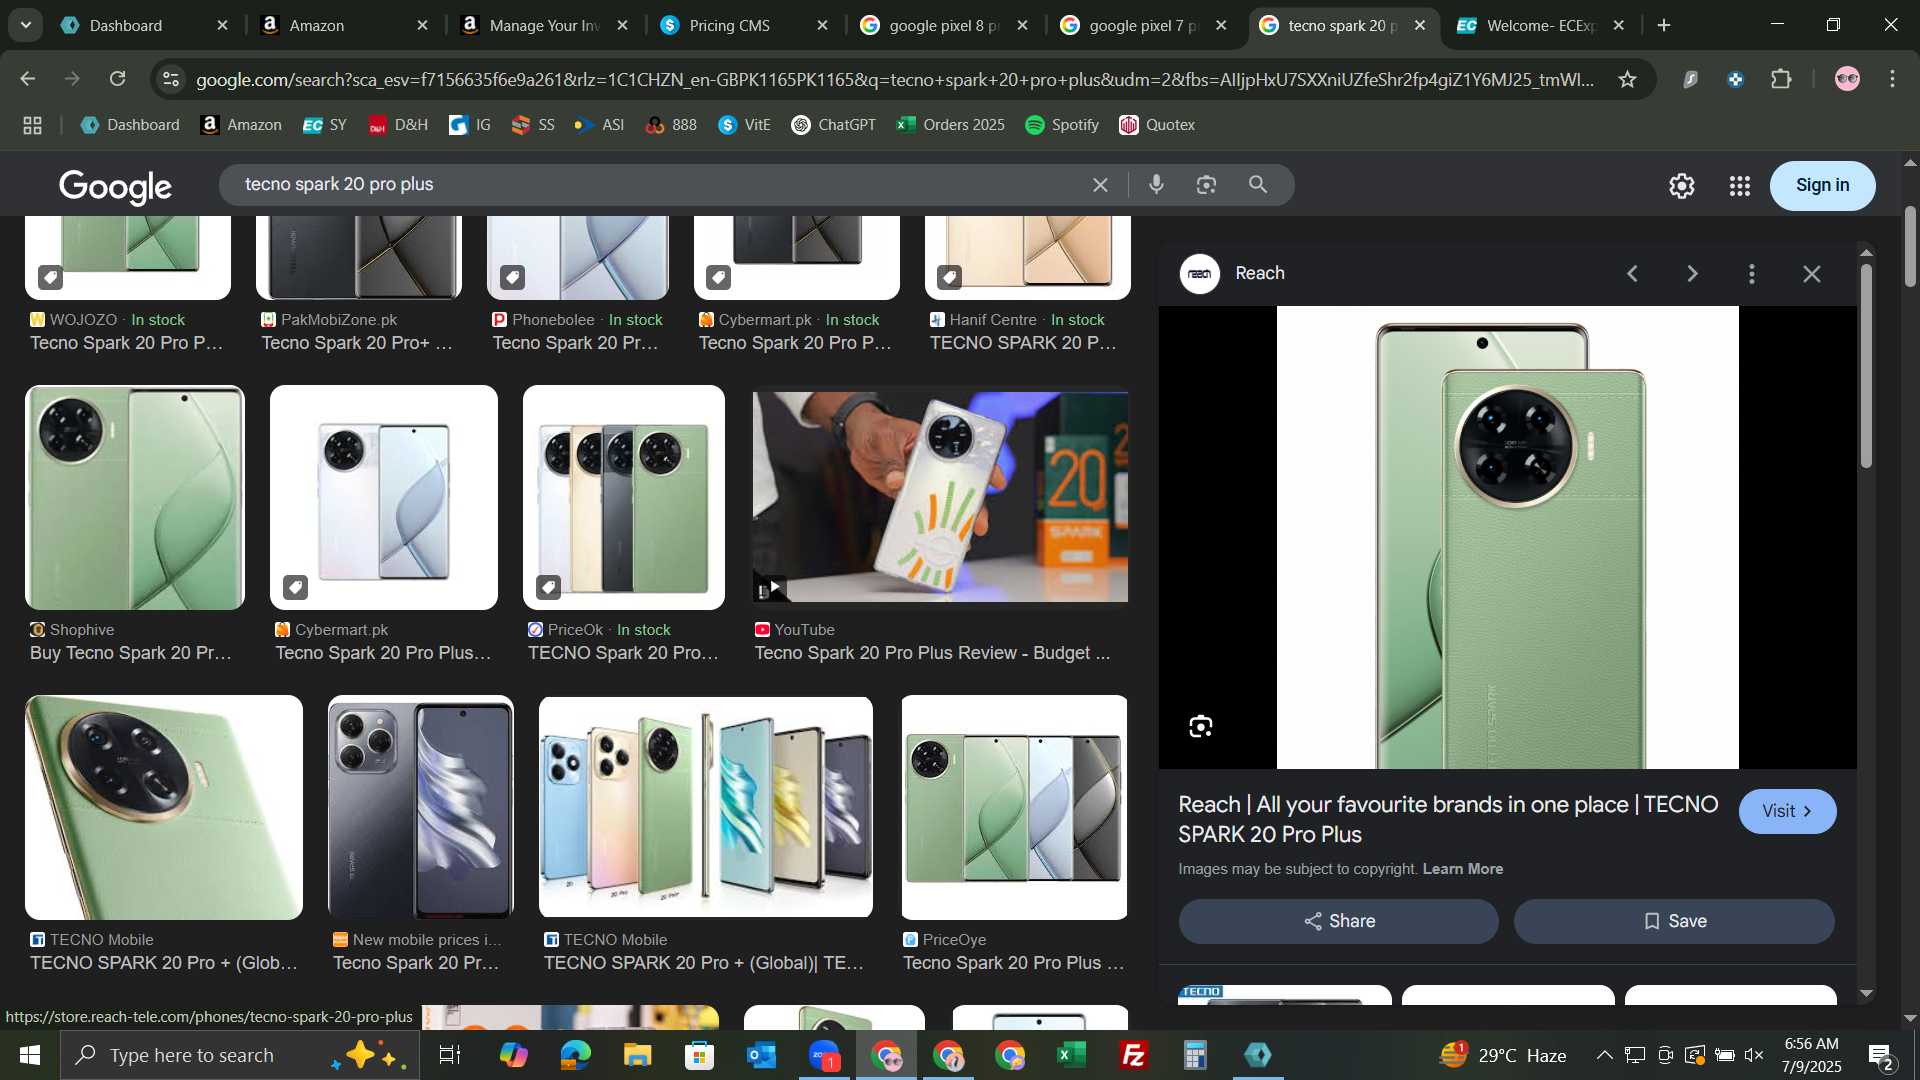Screen dimensions: 1920x1080
Task: Click the Windows taskbar search box
Action: coord(240,1055)
